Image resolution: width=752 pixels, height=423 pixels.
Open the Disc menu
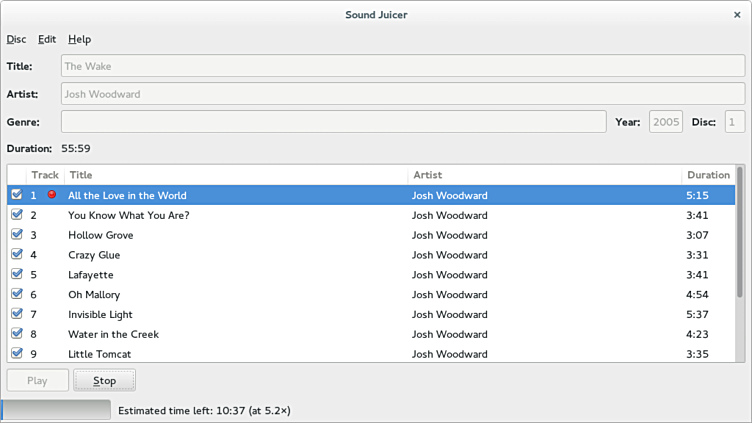tap(16, 39)
